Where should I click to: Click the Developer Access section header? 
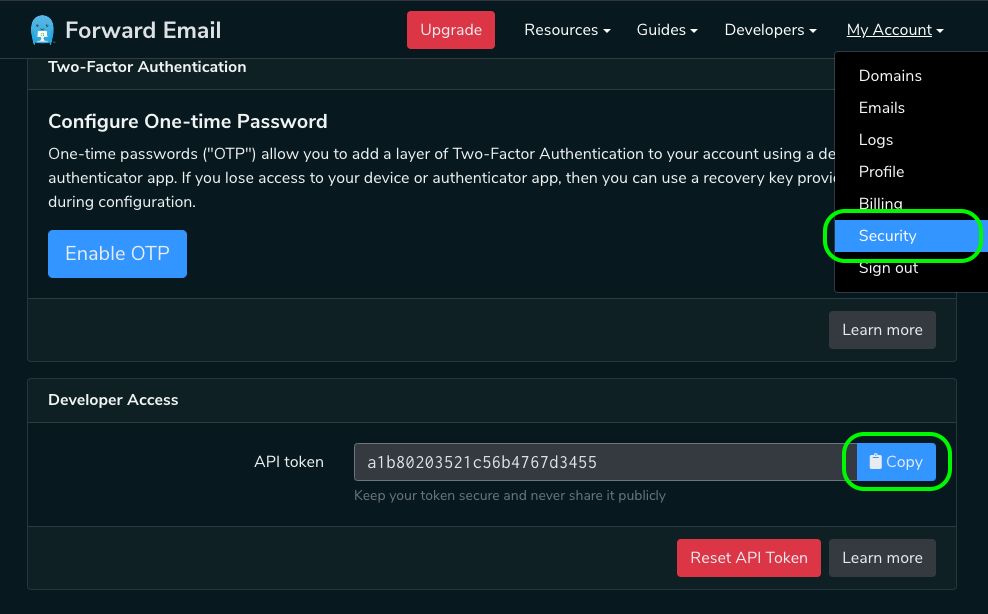click(113, 400)
